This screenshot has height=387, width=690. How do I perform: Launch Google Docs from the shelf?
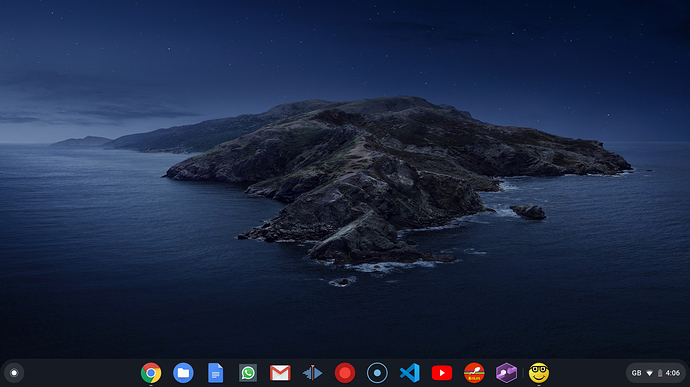[x=216, y=373]
